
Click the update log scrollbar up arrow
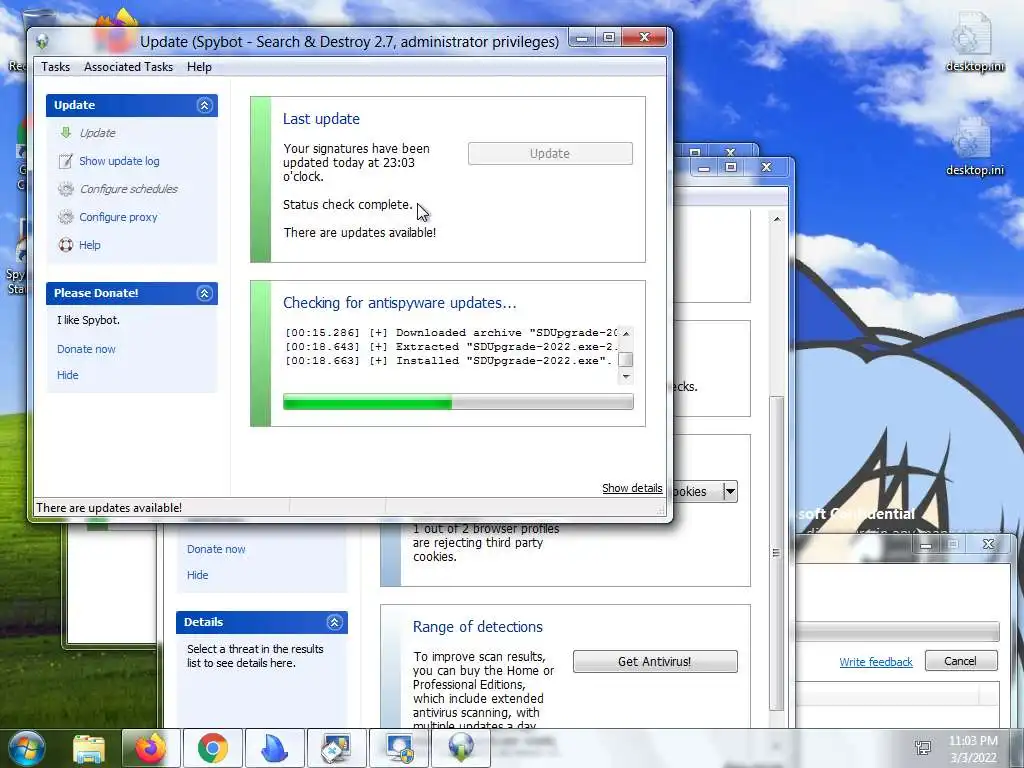626,333
